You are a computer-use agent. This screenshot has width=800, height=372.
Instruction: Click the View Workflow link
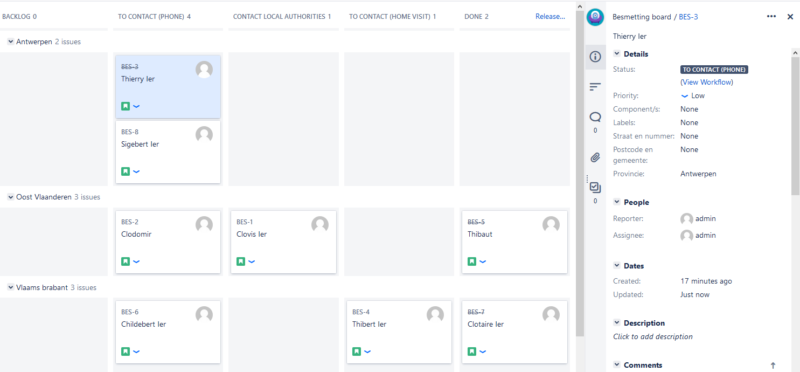707,82
